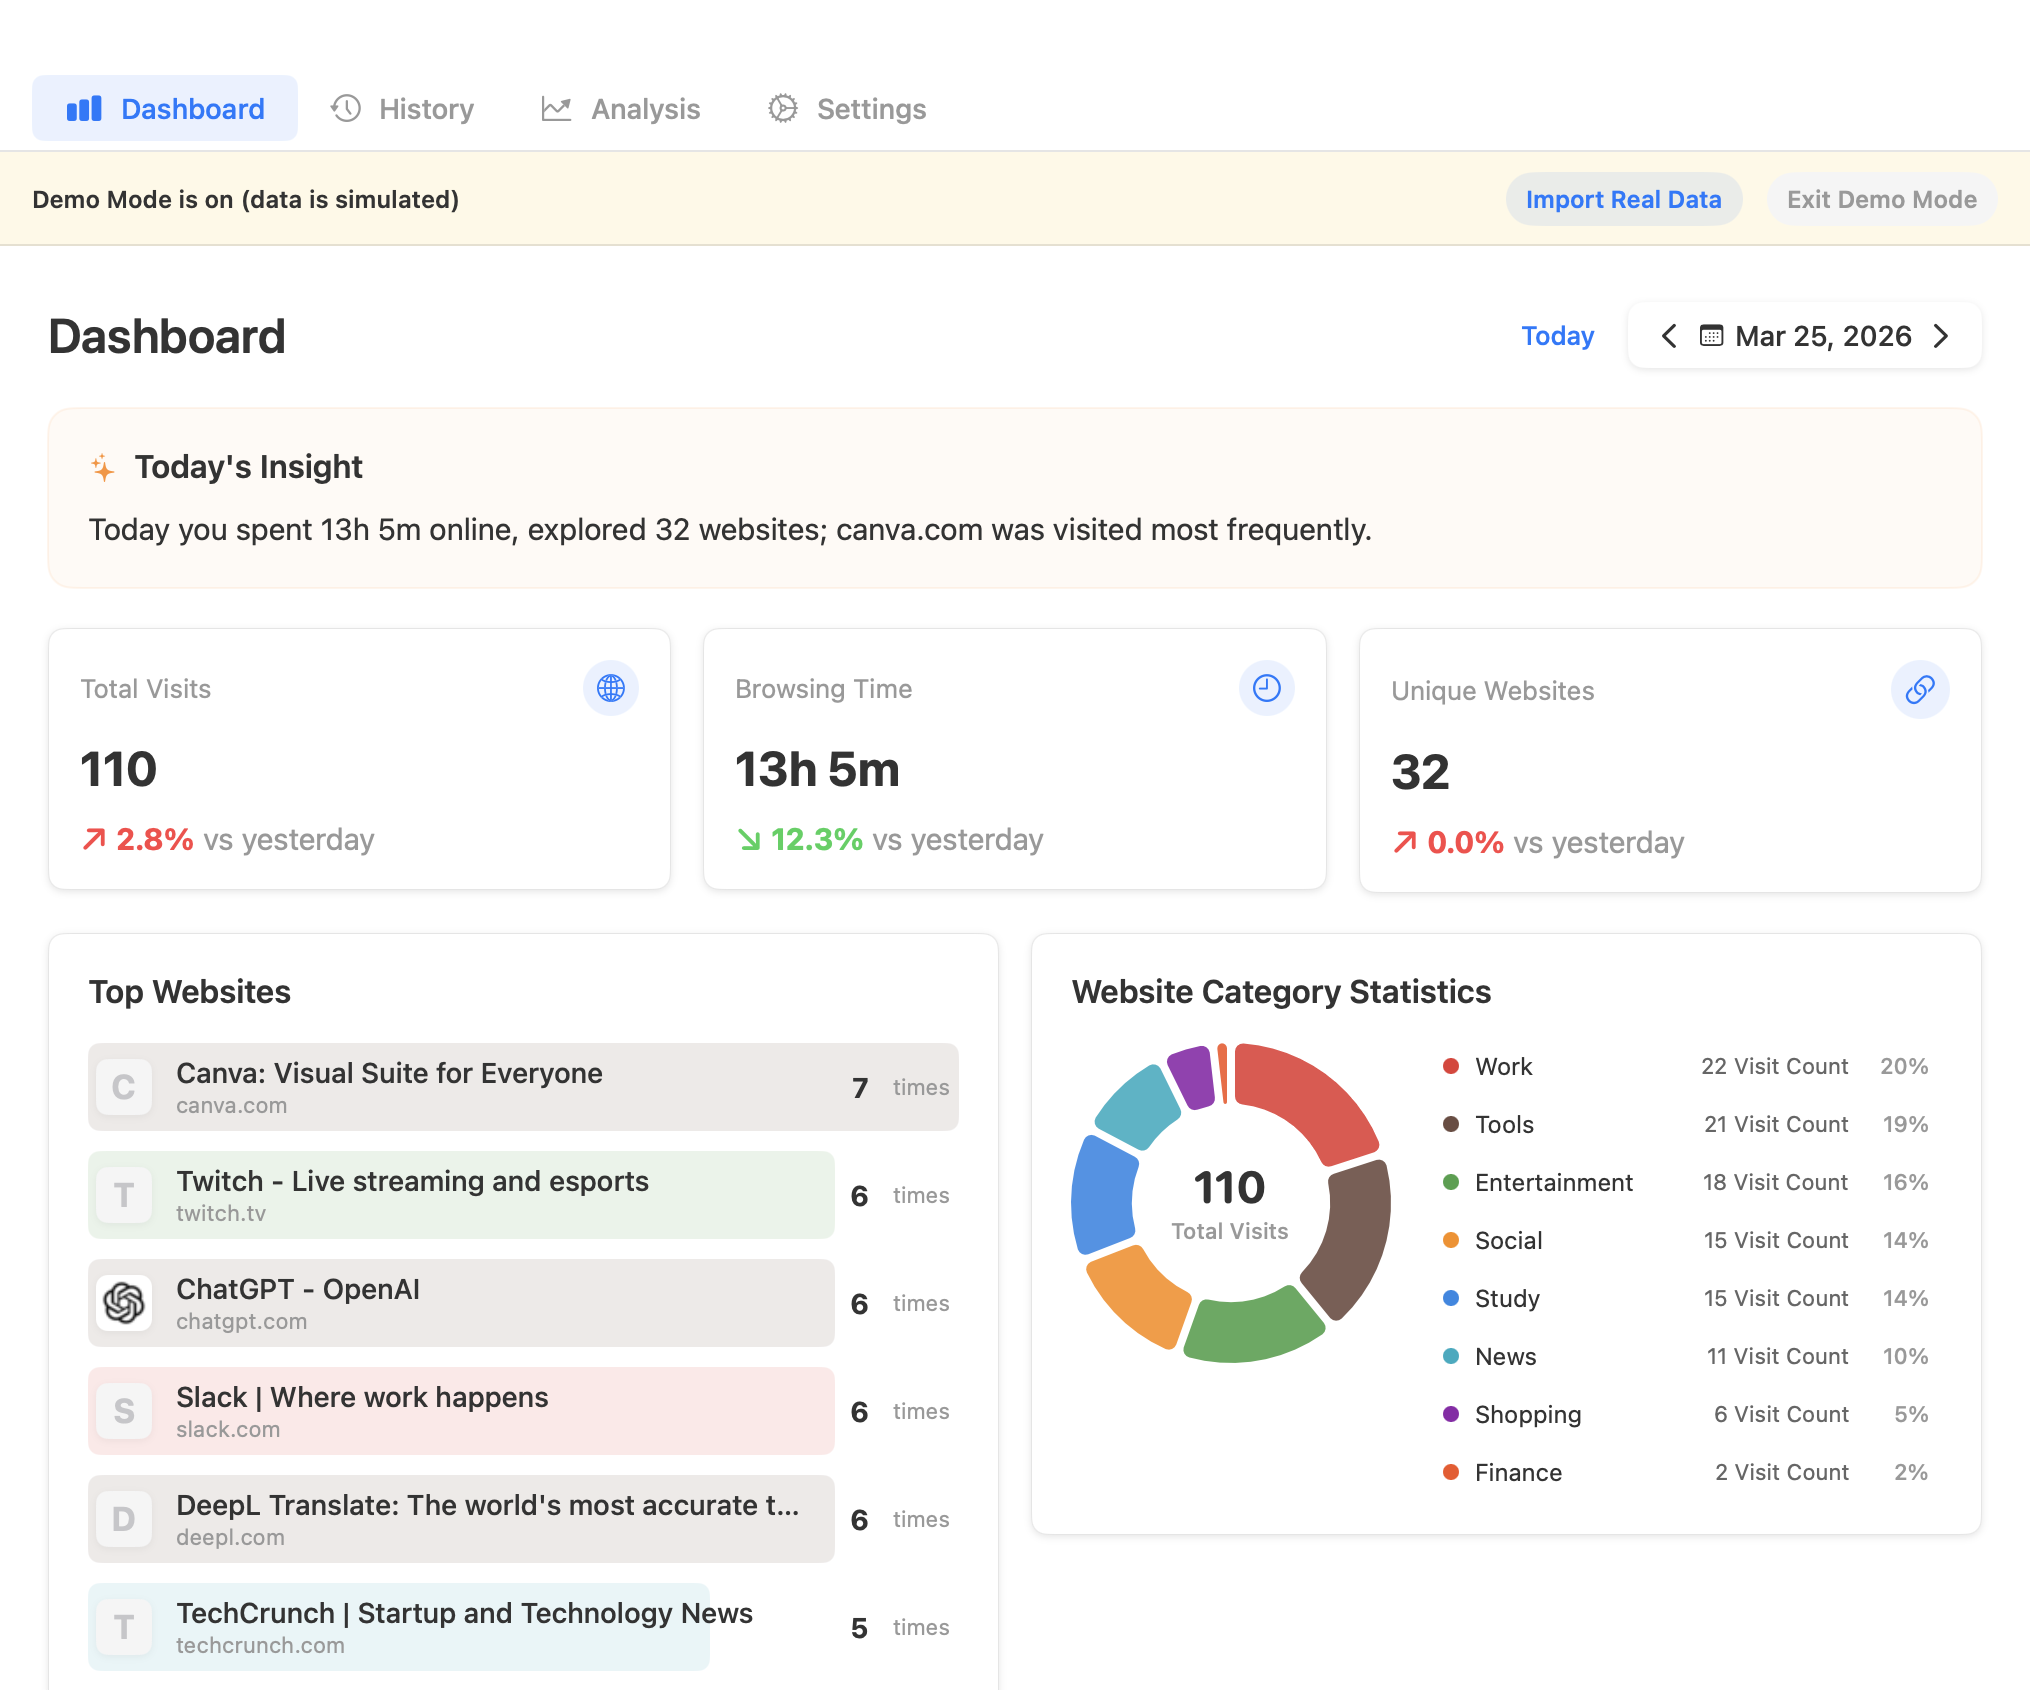Click Today's Insight sparkle icon
This screenshot has height=1690, width=2030.
click(103, 467)
